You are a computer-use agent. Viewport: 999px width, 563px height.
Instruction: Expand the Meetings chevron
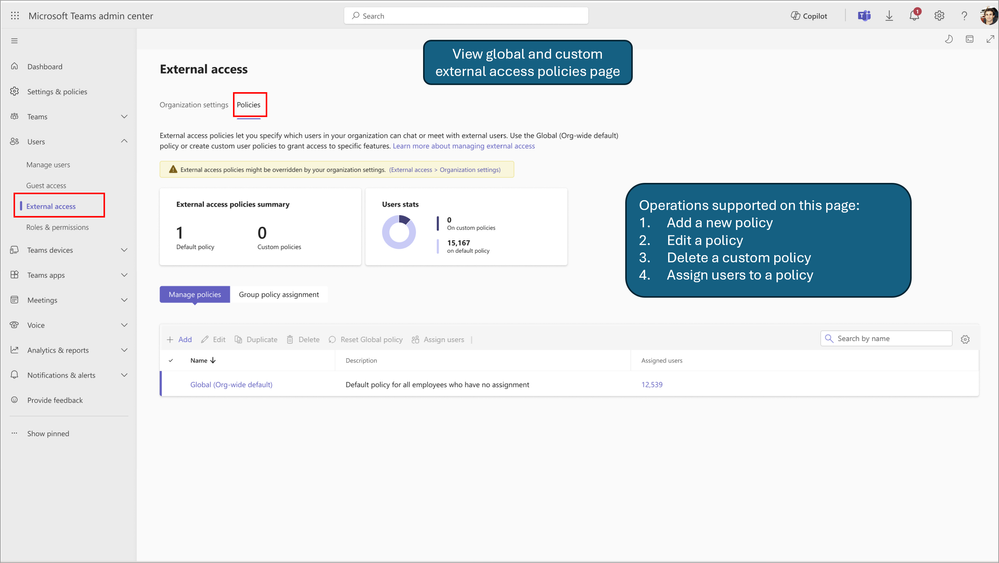click(124, 300)
